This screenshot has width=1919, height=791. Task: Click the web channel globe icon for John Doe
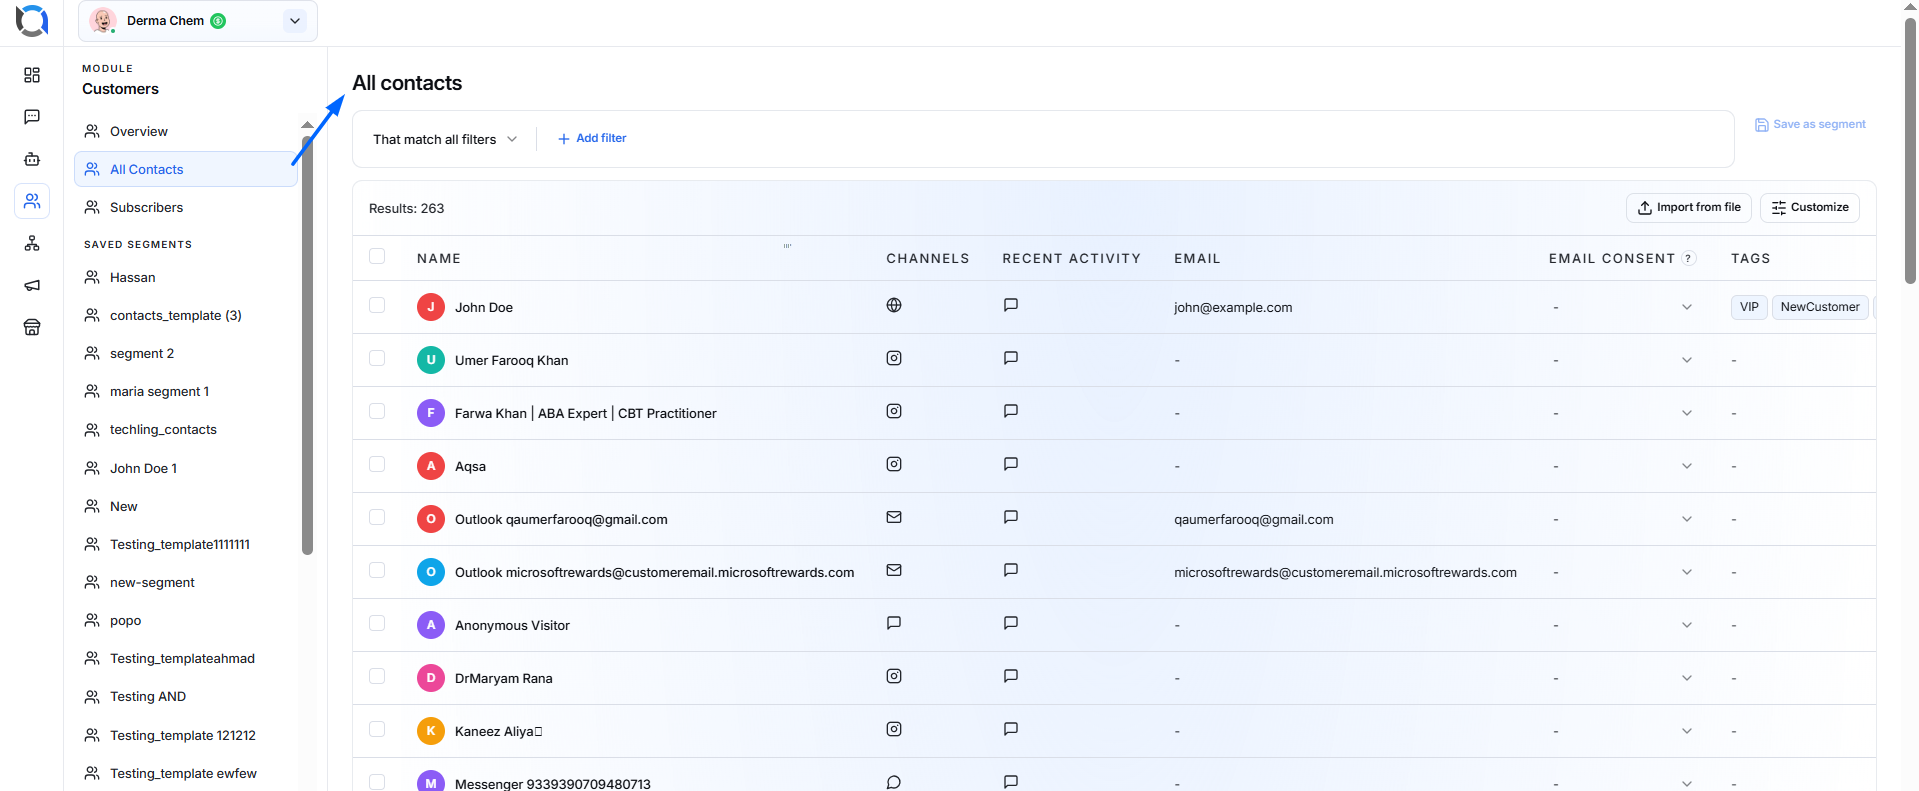coord(894,305)
